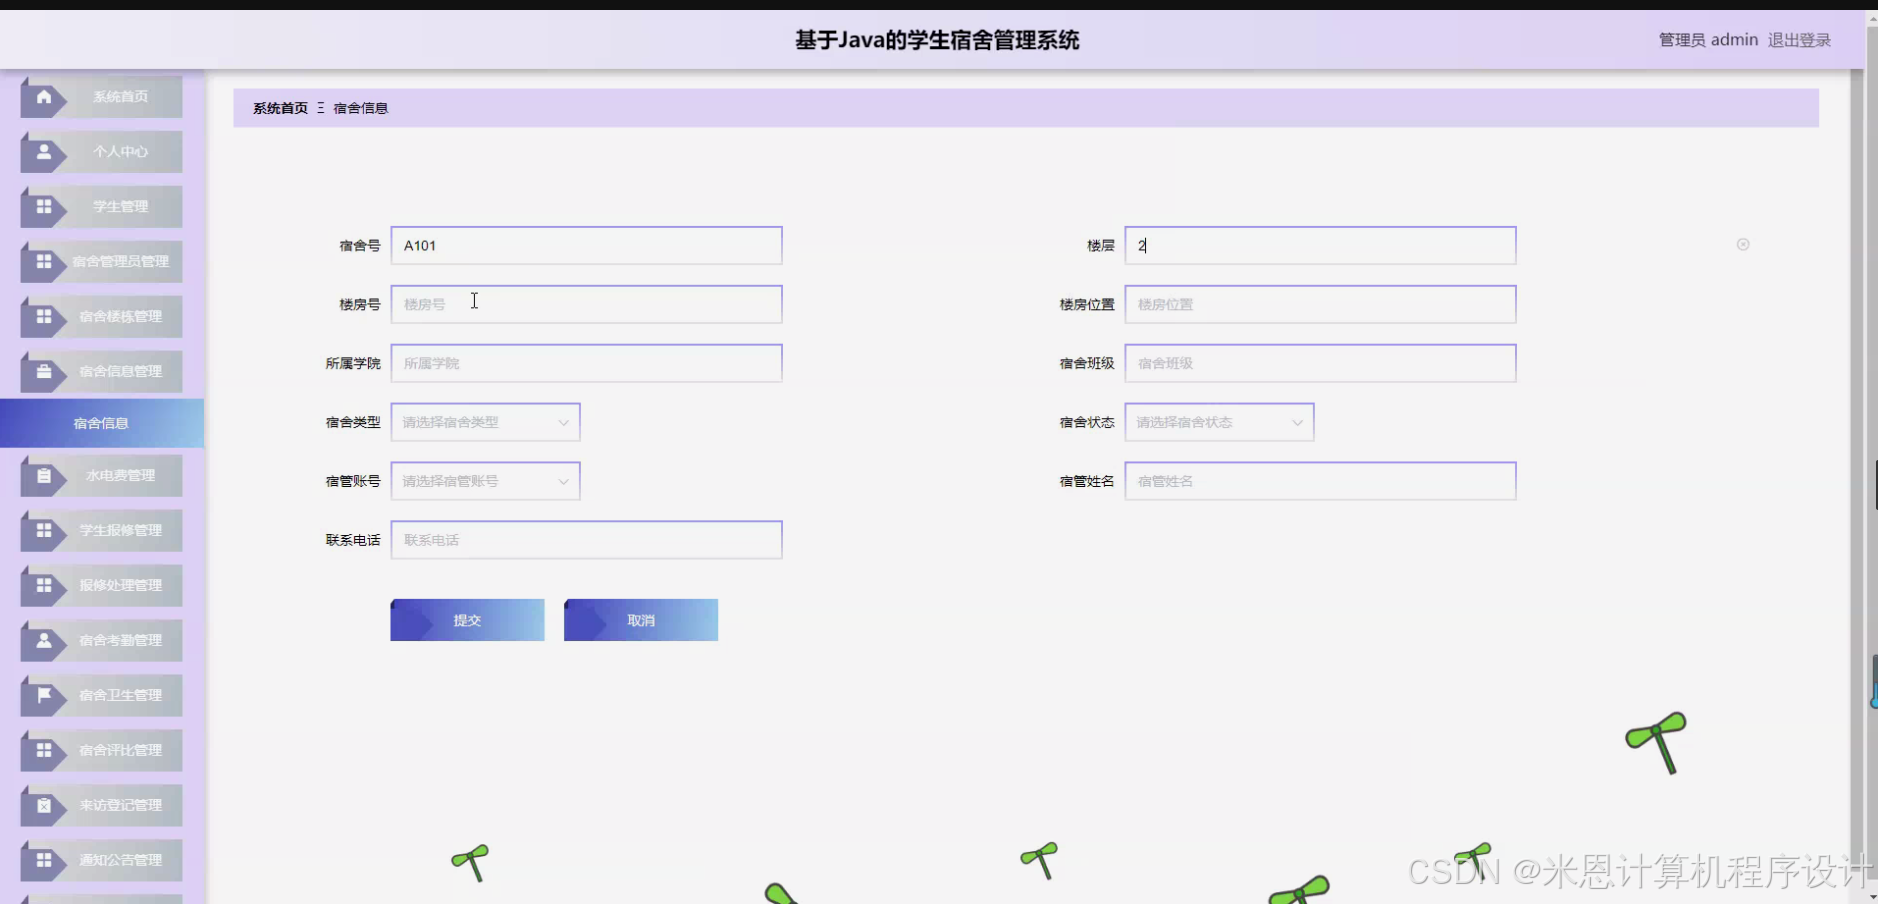This screenshot has width=1878, height=904.
Task: Select the person icon of 宿舍考勤管理
Action: point(43,640)
